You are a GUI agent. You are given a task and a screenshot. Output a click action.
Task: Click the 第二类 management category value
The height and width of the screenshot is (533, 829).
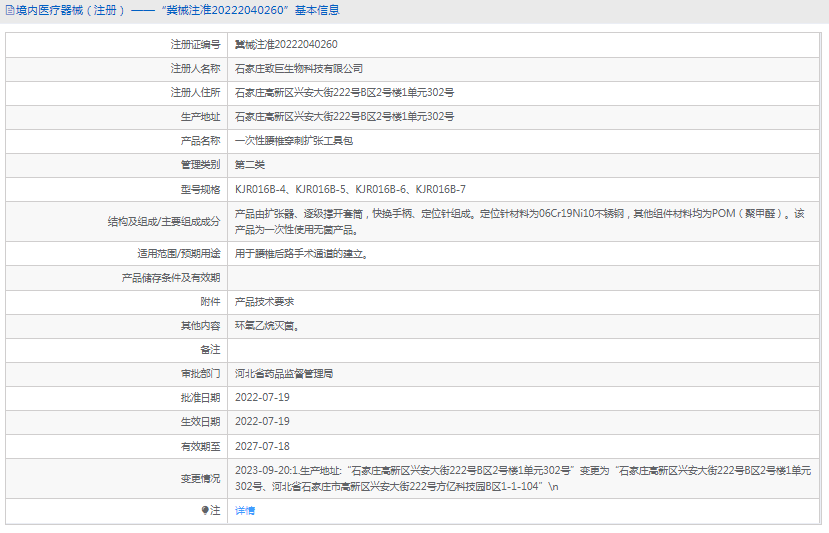(x=250, y=165)
